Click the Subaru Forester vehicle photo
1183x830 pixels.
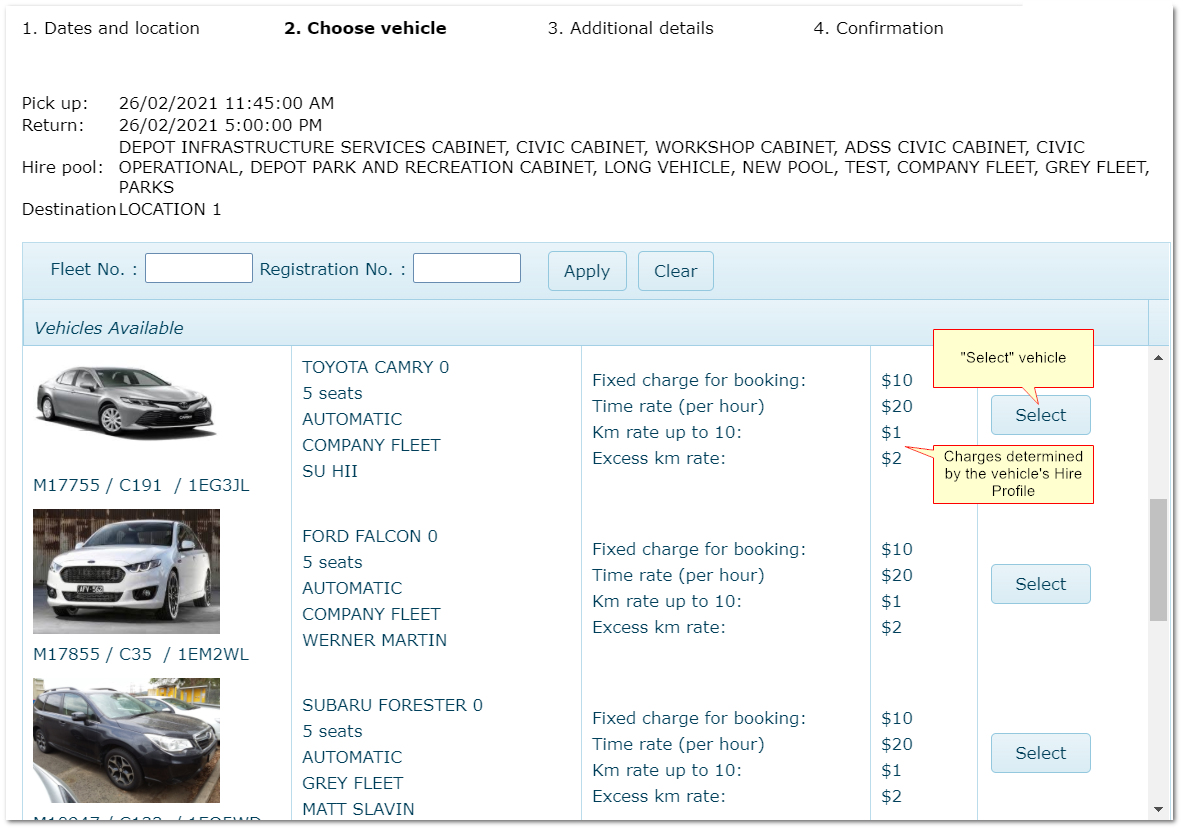point(126,740)
